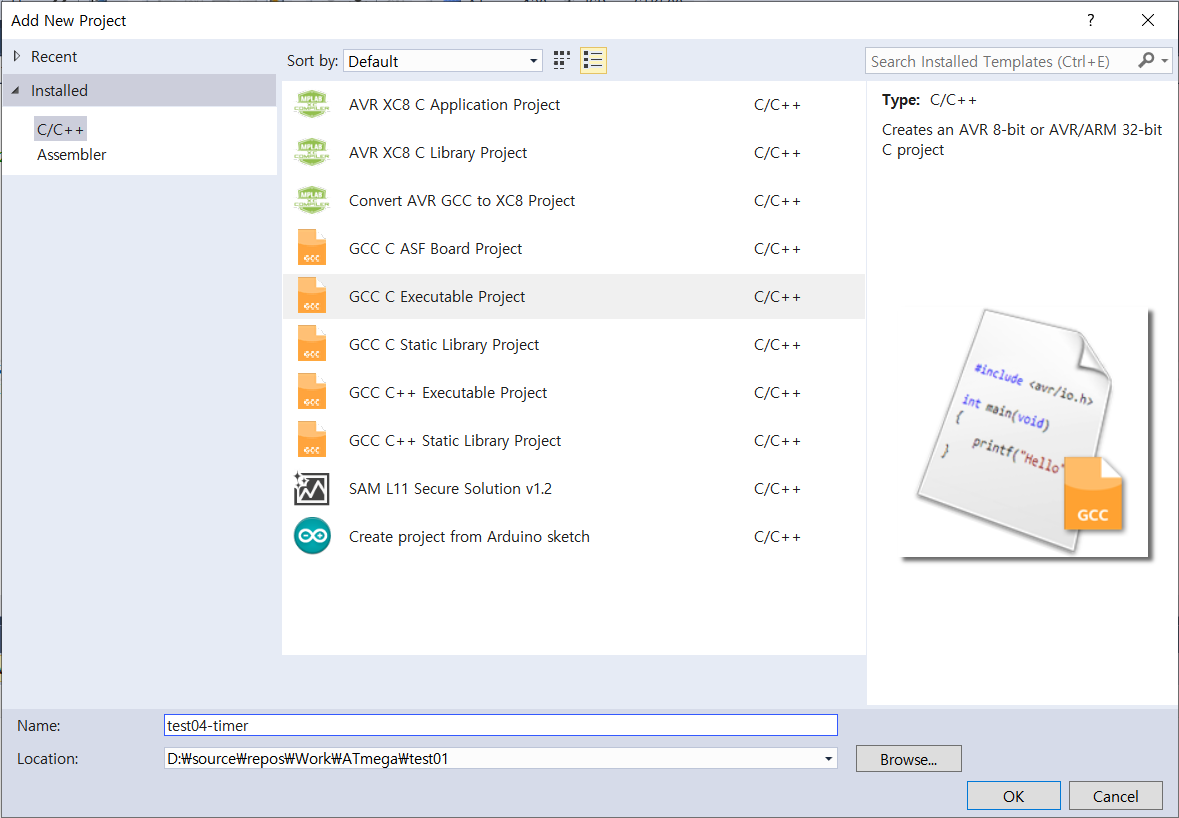This screenshot has height=818, width=1179.
Task: Click the Arduino sketch project icon
Action: 312,536
